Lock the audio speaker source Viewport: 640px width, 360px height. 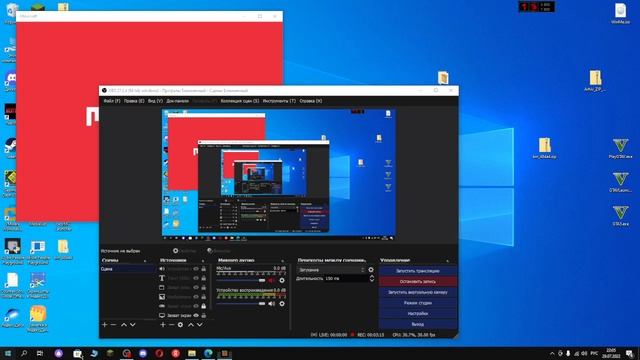(x=203, y=269)
